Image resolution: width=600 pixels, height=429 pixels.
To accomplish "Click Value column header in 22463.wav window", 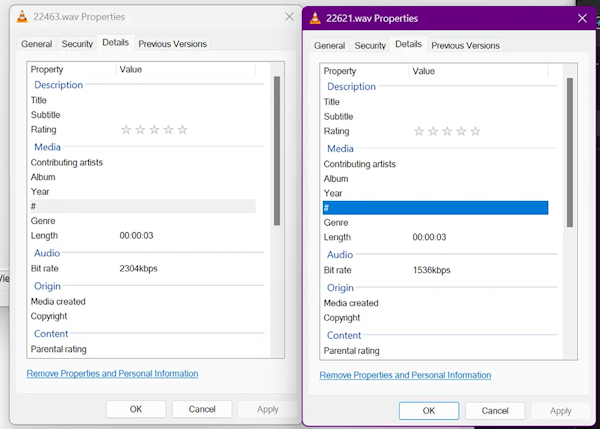I will point(186,70).
